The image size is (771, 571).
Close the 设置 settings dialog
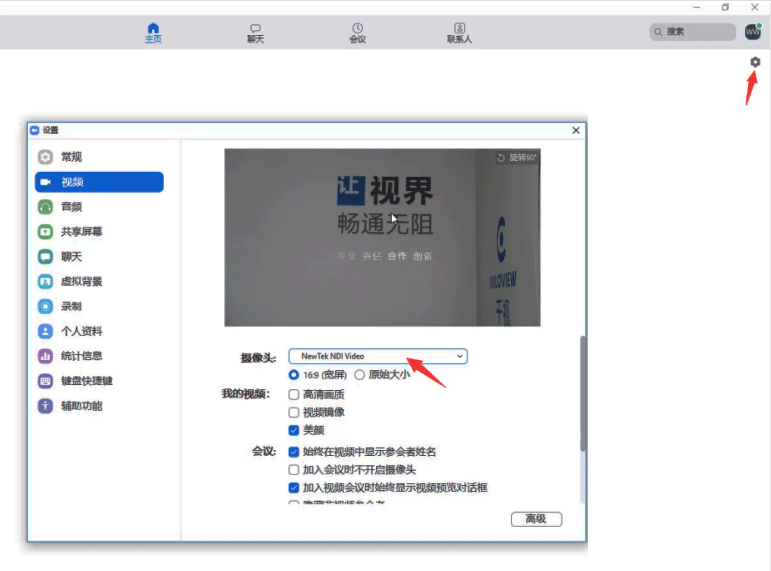click(x=576, y=130)
